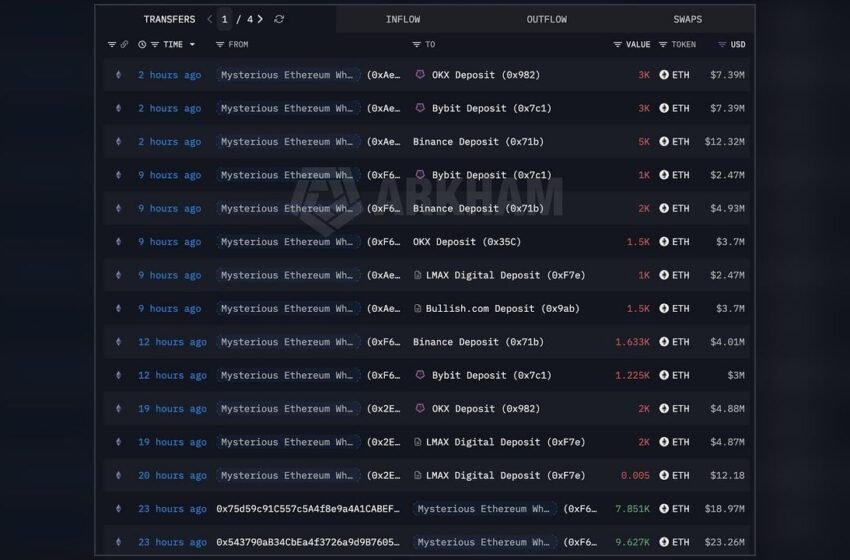Sort by the USD column header
The image size is (850, 560).
[x=738, y=44]
